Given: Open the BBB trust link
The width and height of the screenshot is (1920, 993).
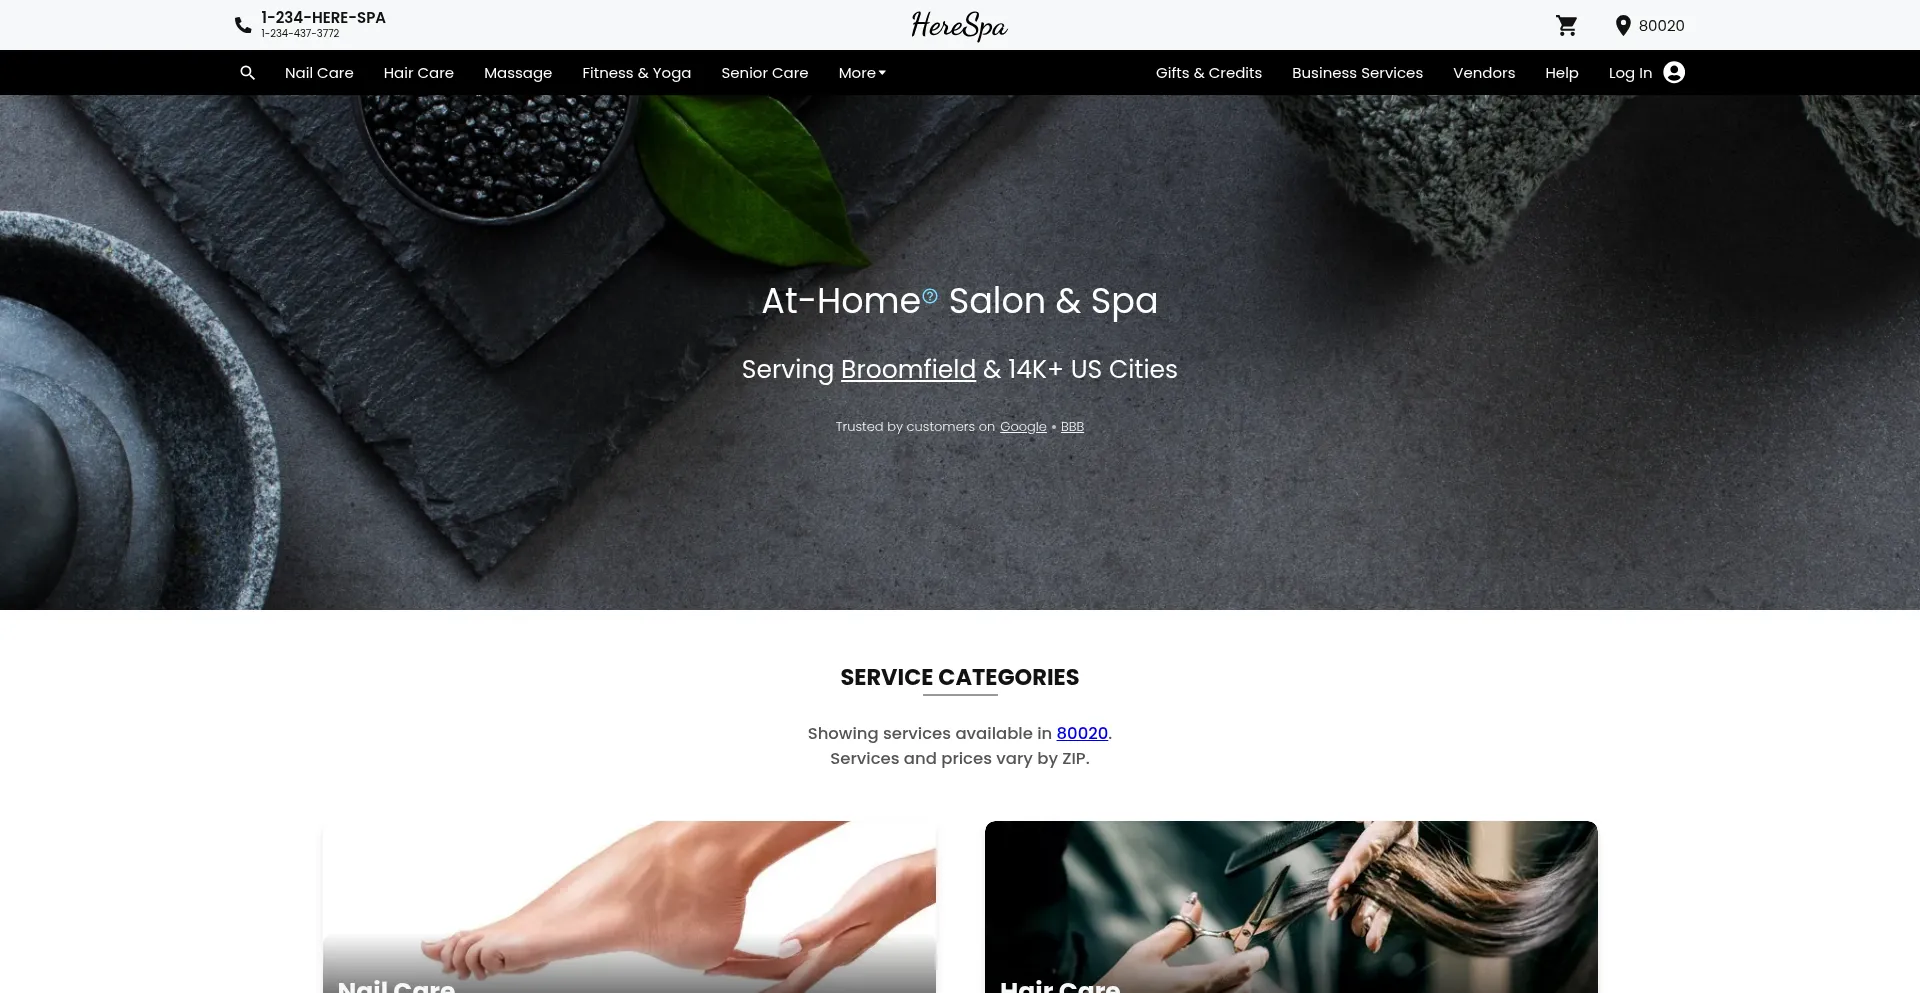Looking at the screenshot, I should click(1072, 427).
